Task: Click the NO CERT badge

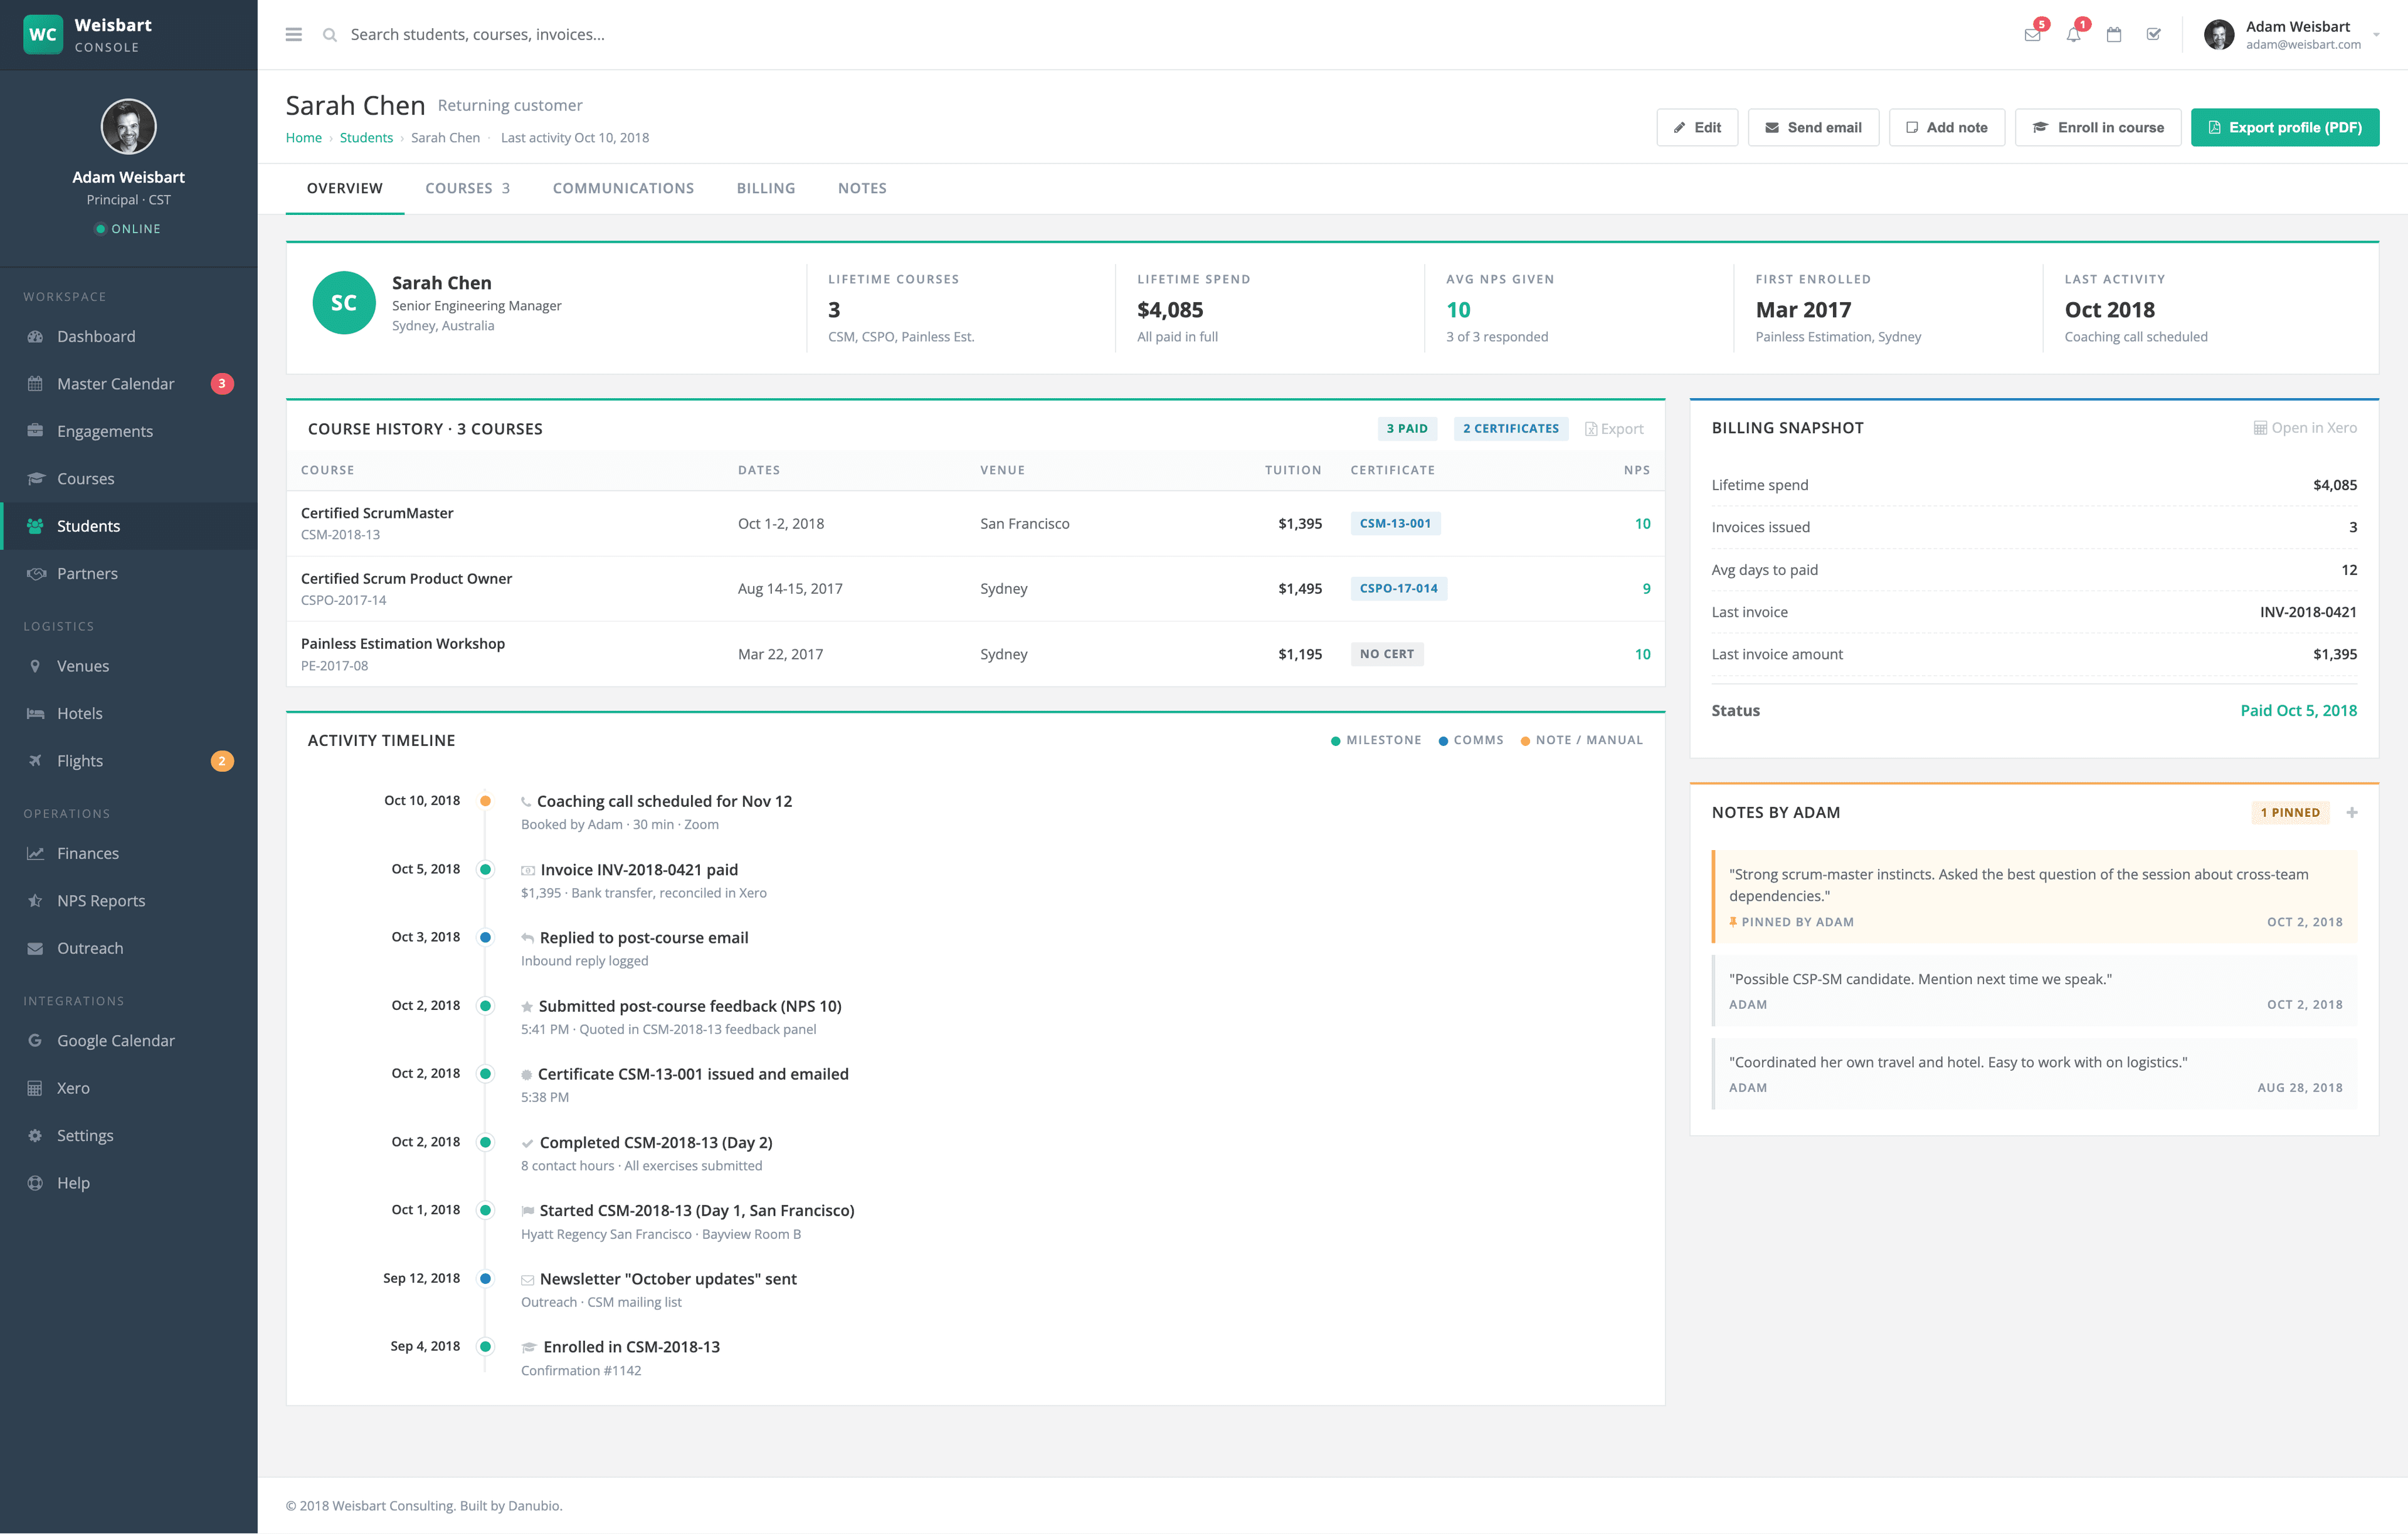Action: point(1387,654)
